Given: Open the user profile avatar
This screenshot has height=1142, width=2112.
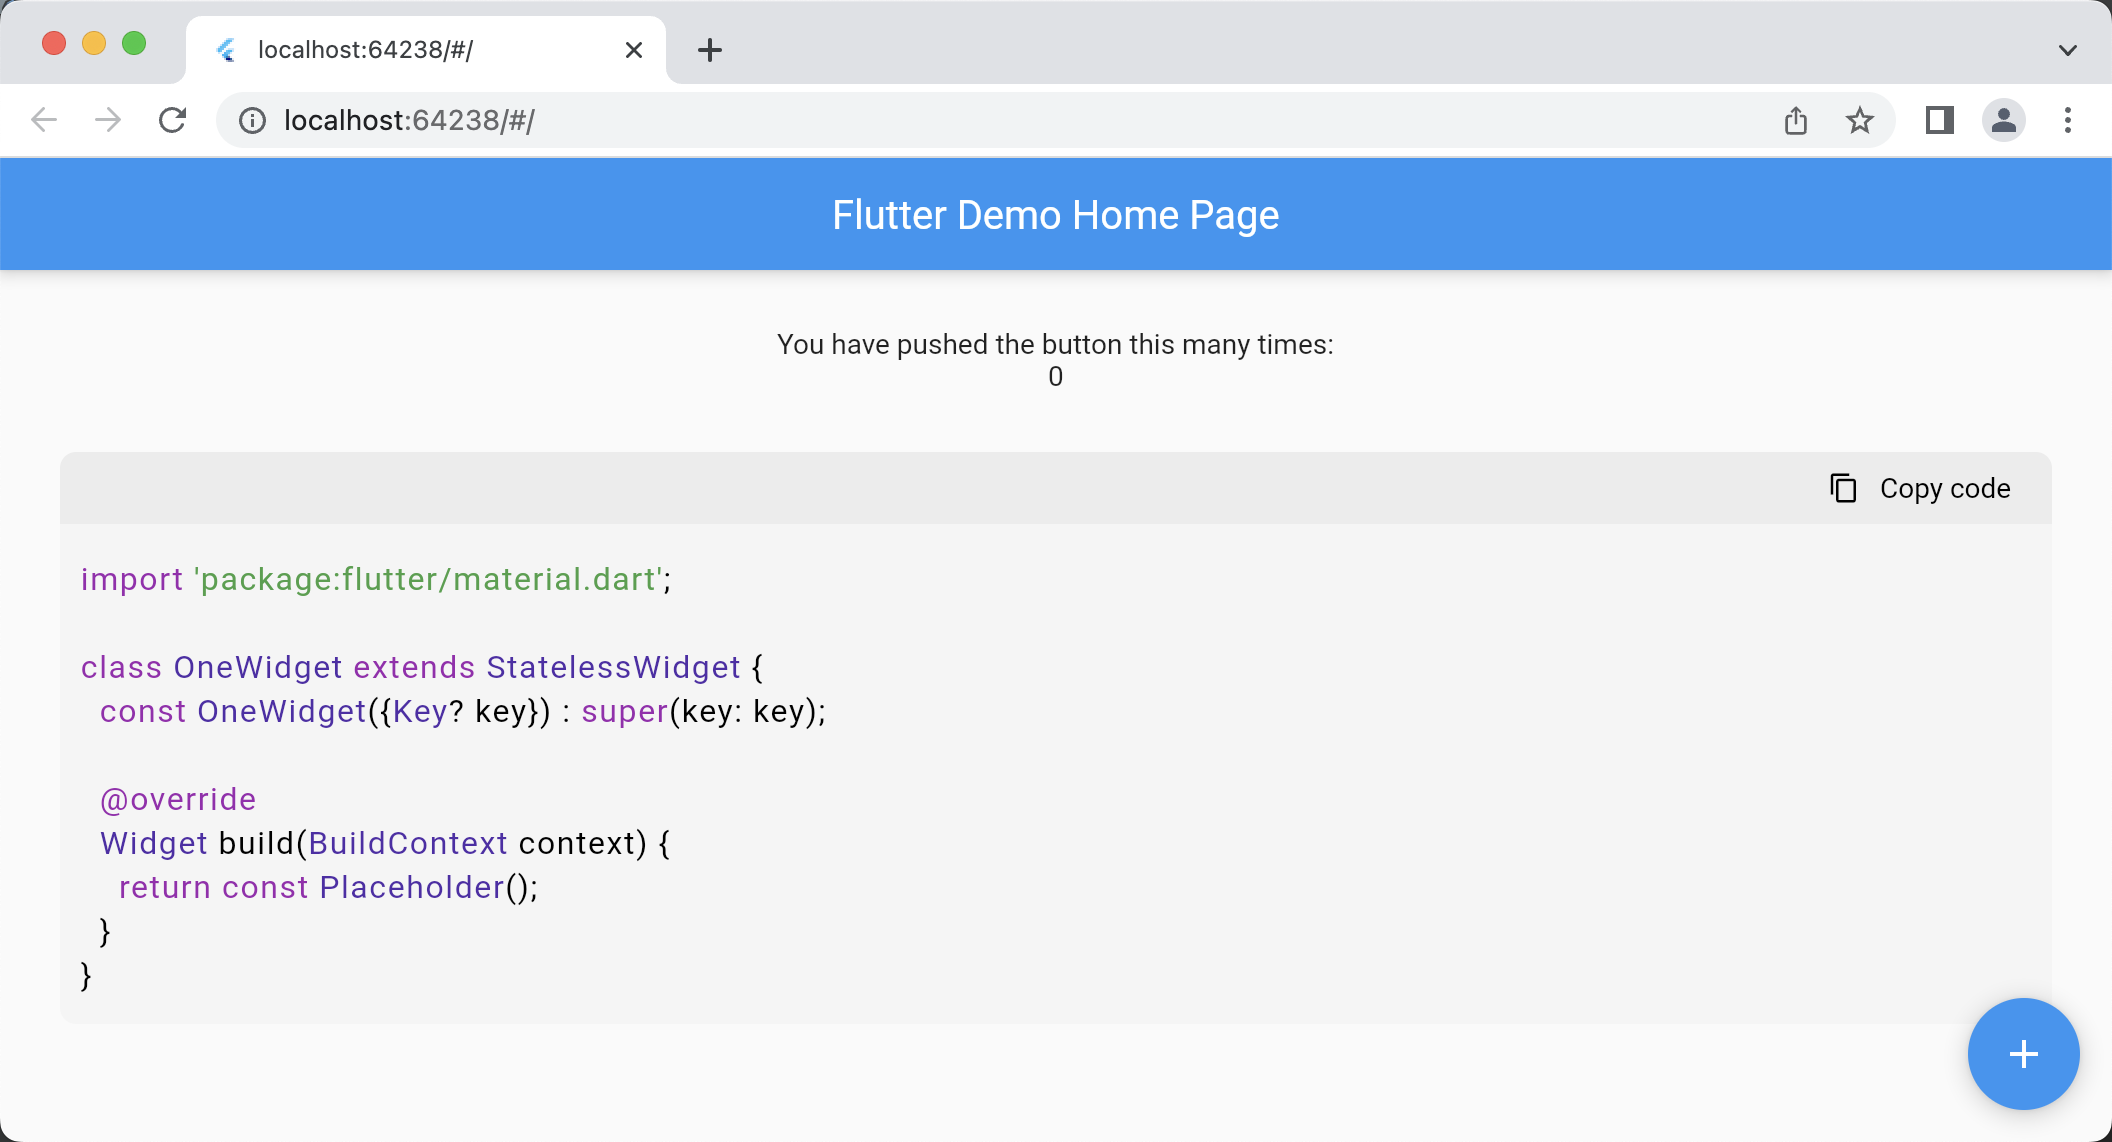Looking at the screenshot, I should (x=2003, y=121).
